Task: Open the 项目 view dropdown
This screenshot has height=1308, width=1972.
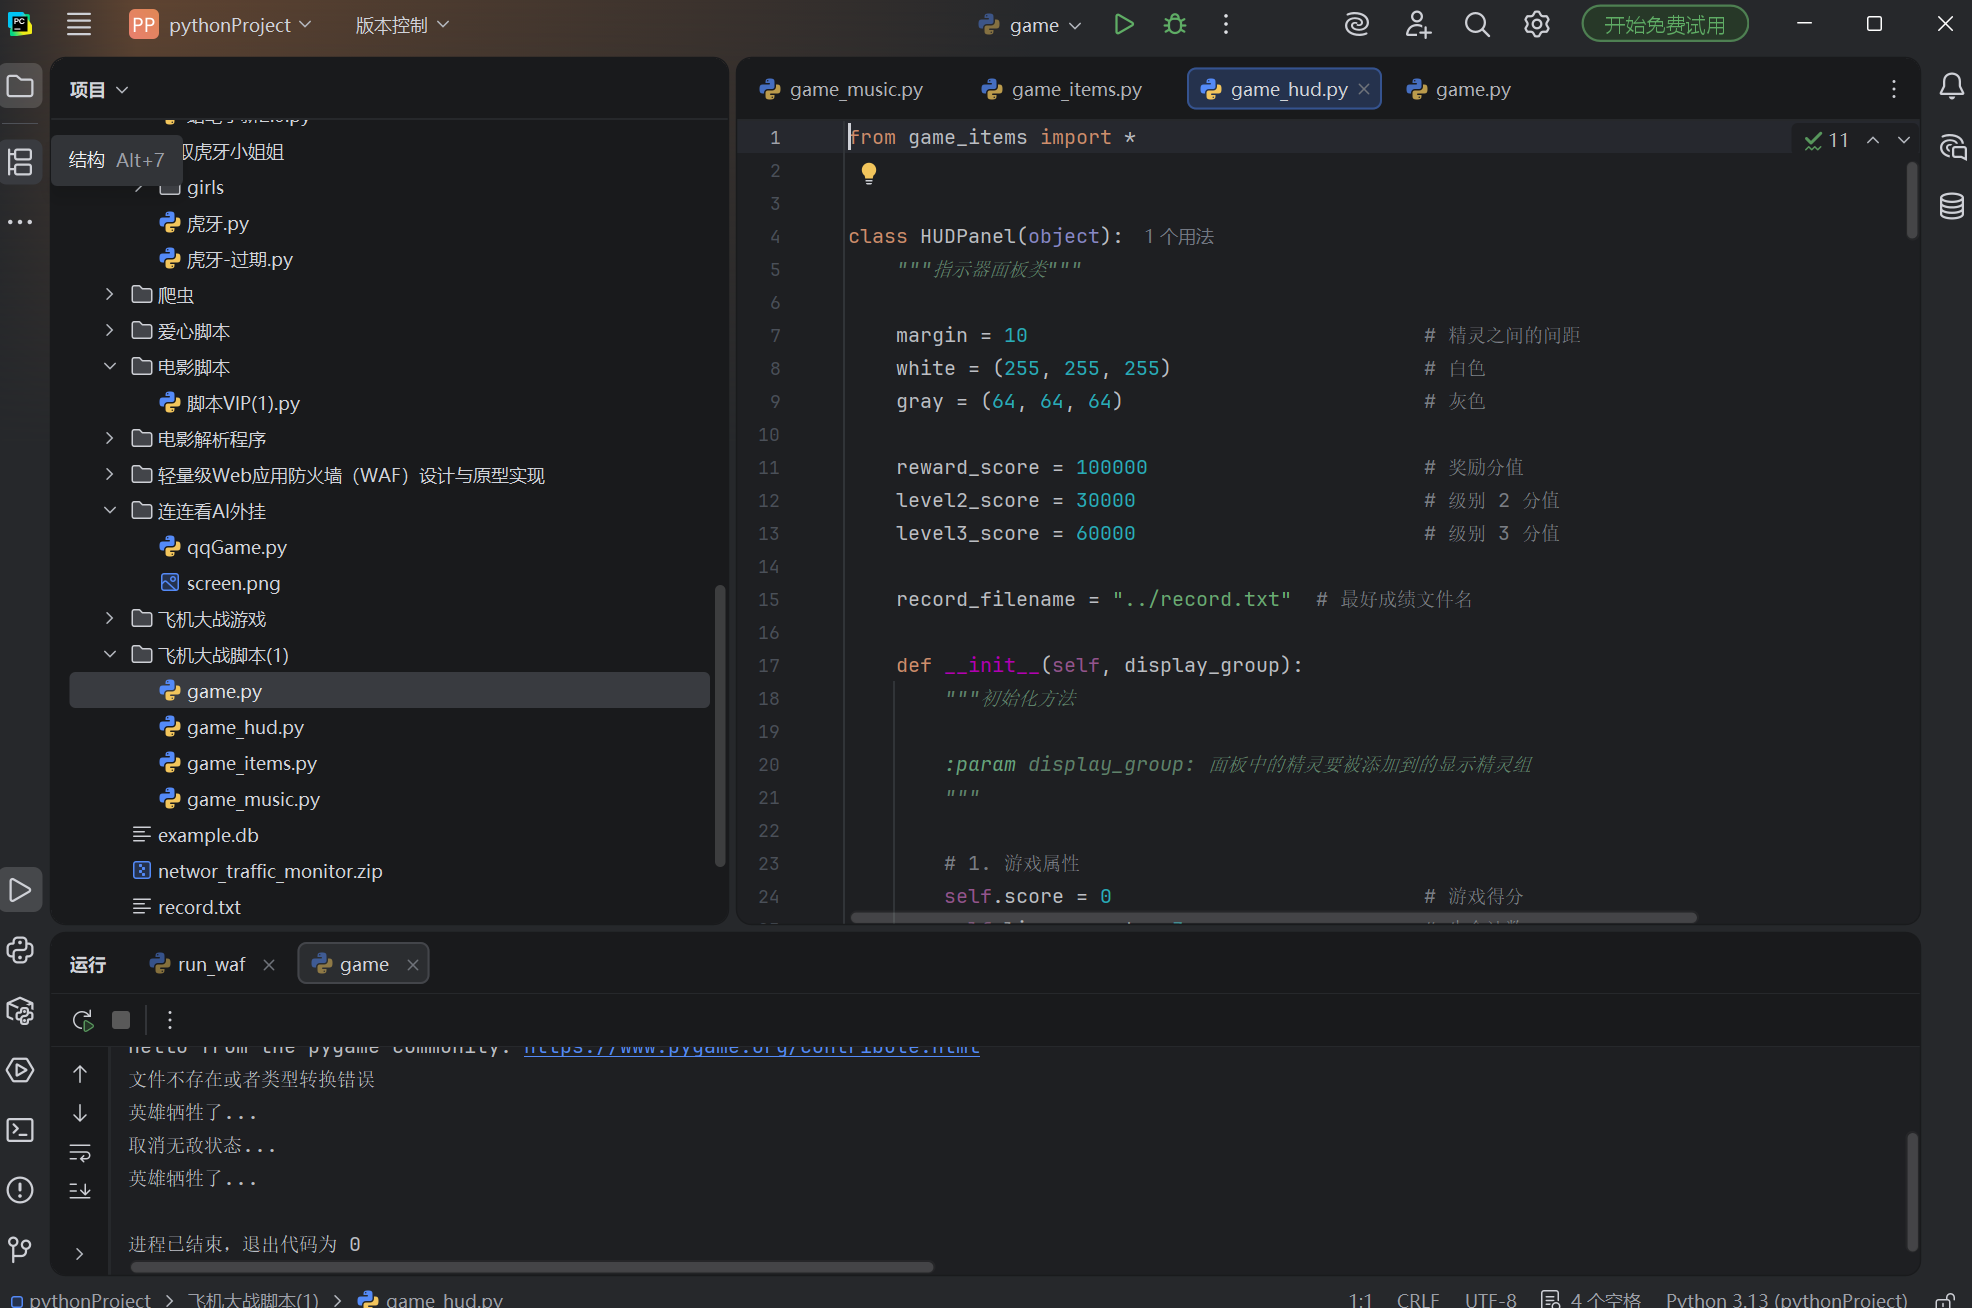Action: click(99, 89)
